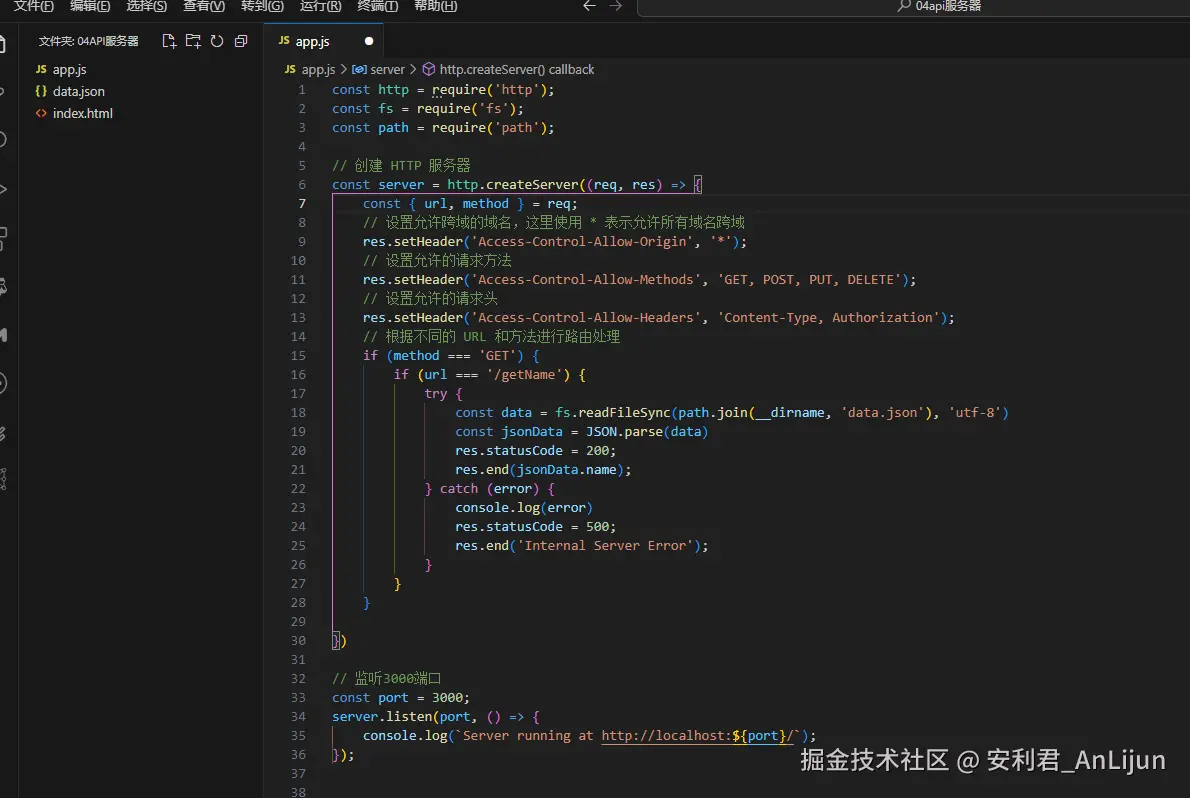Click the New Folder icon in explorer header
Viewport: 1190px width, 798px height.
(x=193, y=41)
